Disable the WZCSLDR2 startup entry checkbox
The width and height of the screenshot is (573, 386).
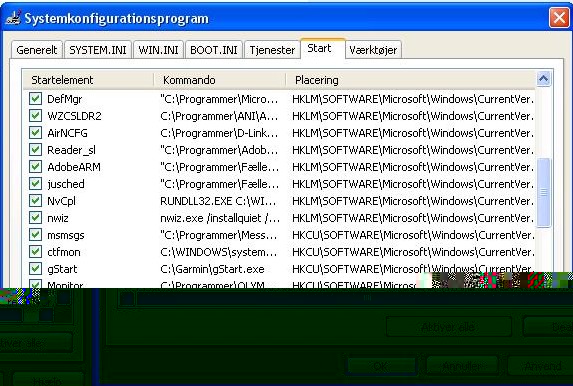click(x=35, y=116)
